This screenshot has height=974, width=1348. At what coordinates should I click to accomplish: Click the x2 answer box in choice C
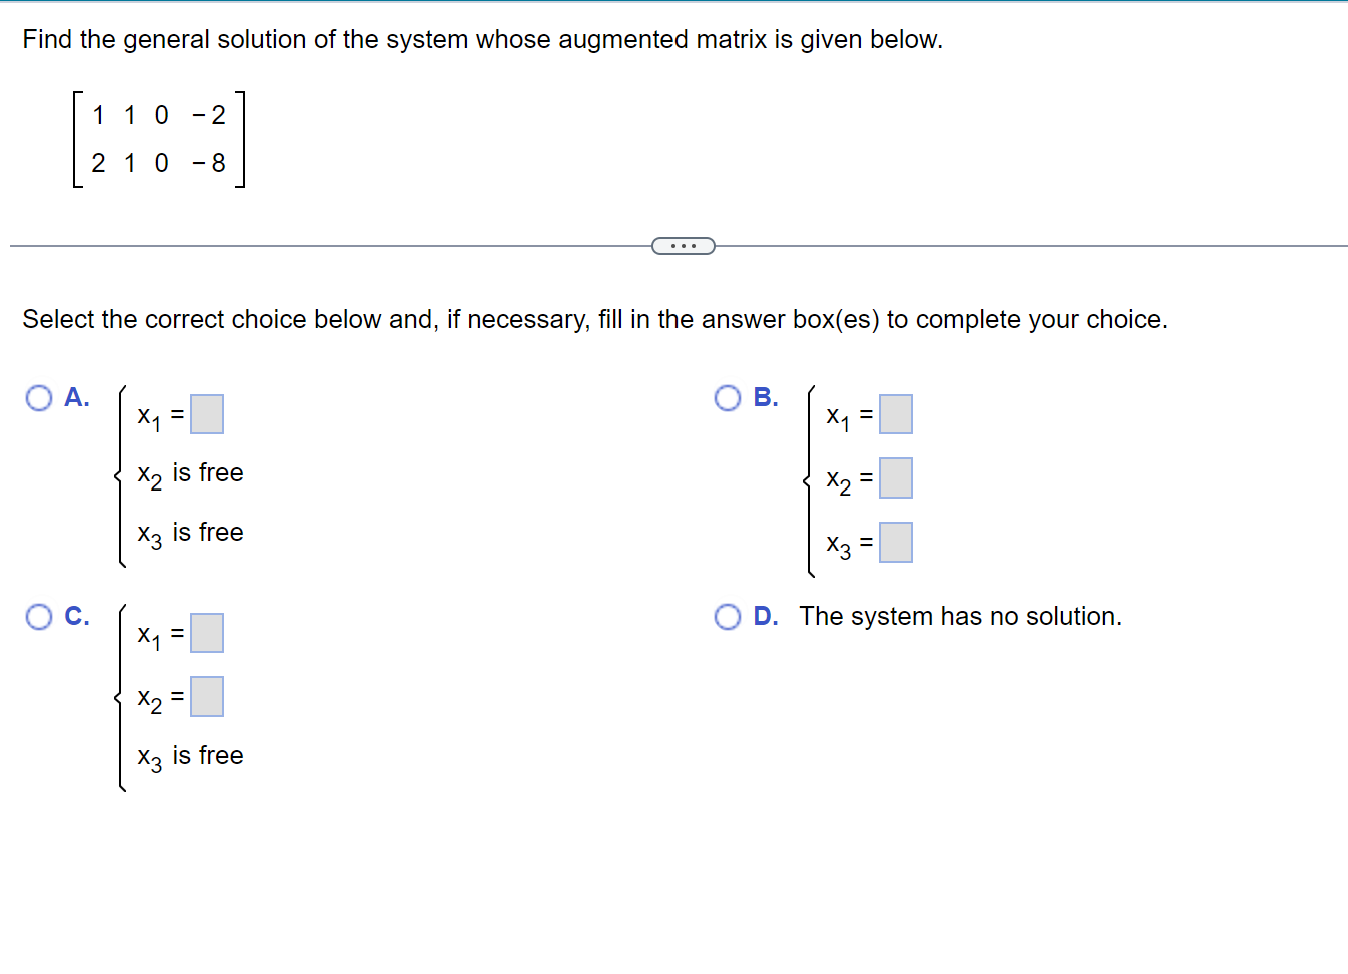click(x=207, y=696)
